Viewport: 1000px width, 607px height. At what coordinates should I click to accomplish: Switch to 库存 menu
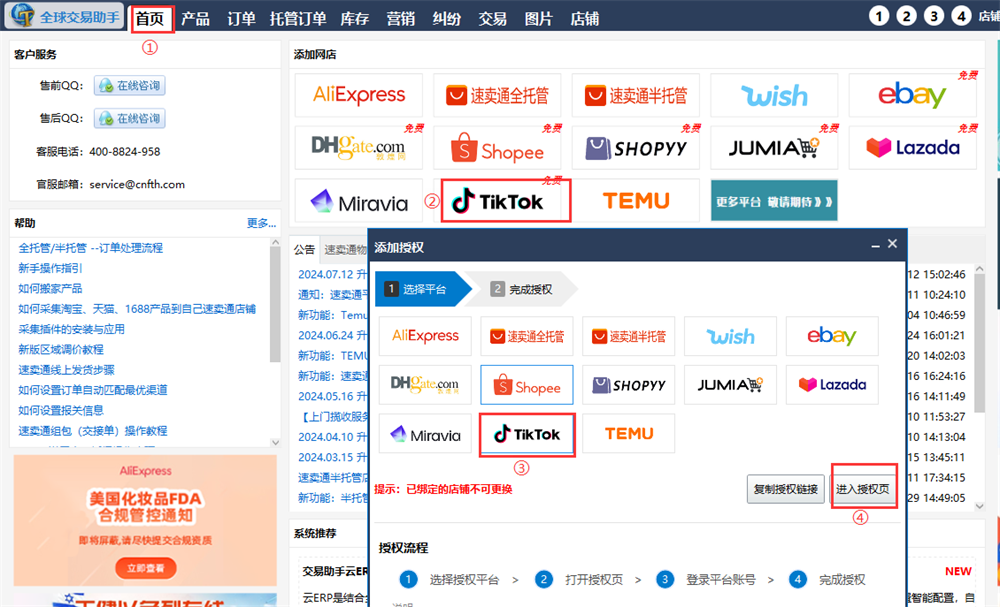pos(355,19)
